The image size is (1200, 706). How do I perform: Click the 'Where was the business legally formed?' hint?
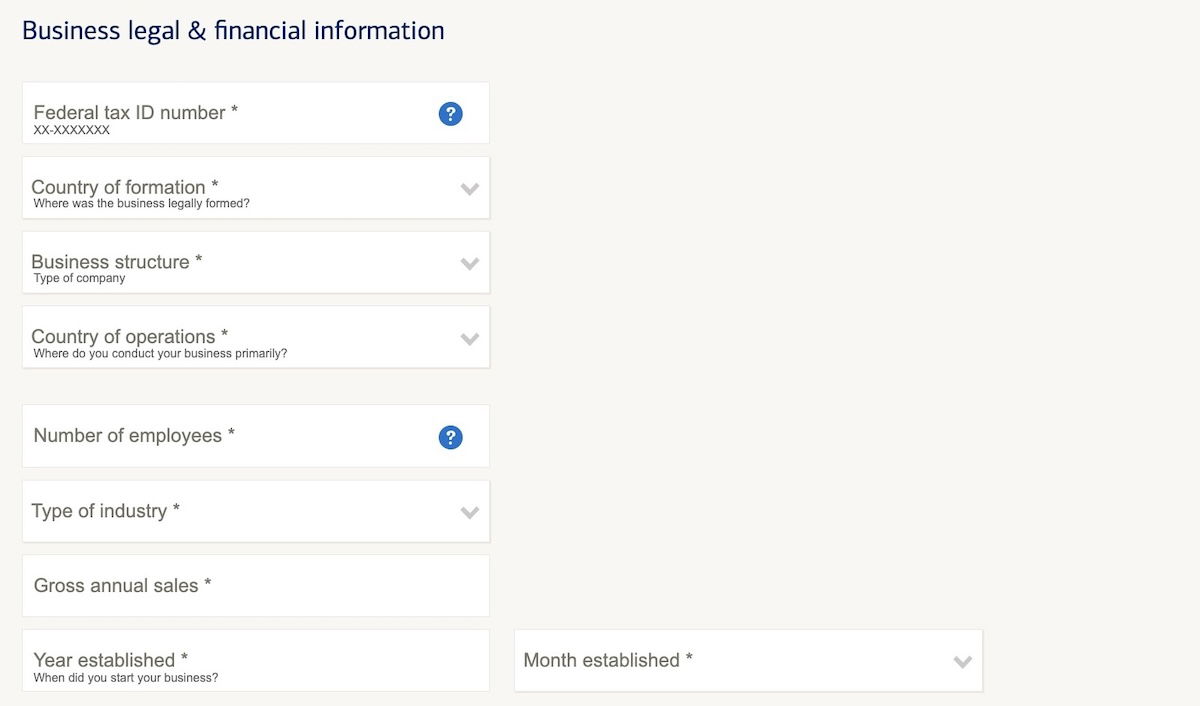142,204
